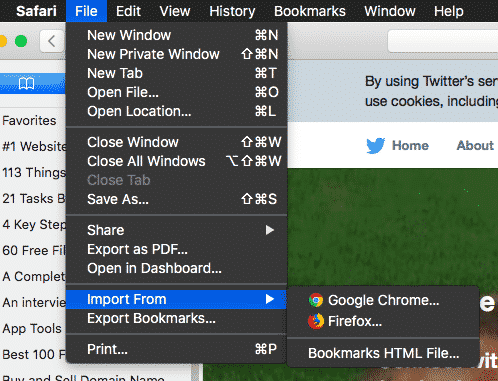The height and width of the screenshot is (381, 498).
Task: Click the Firefox icon in submenu
Action: coord(316,321)
